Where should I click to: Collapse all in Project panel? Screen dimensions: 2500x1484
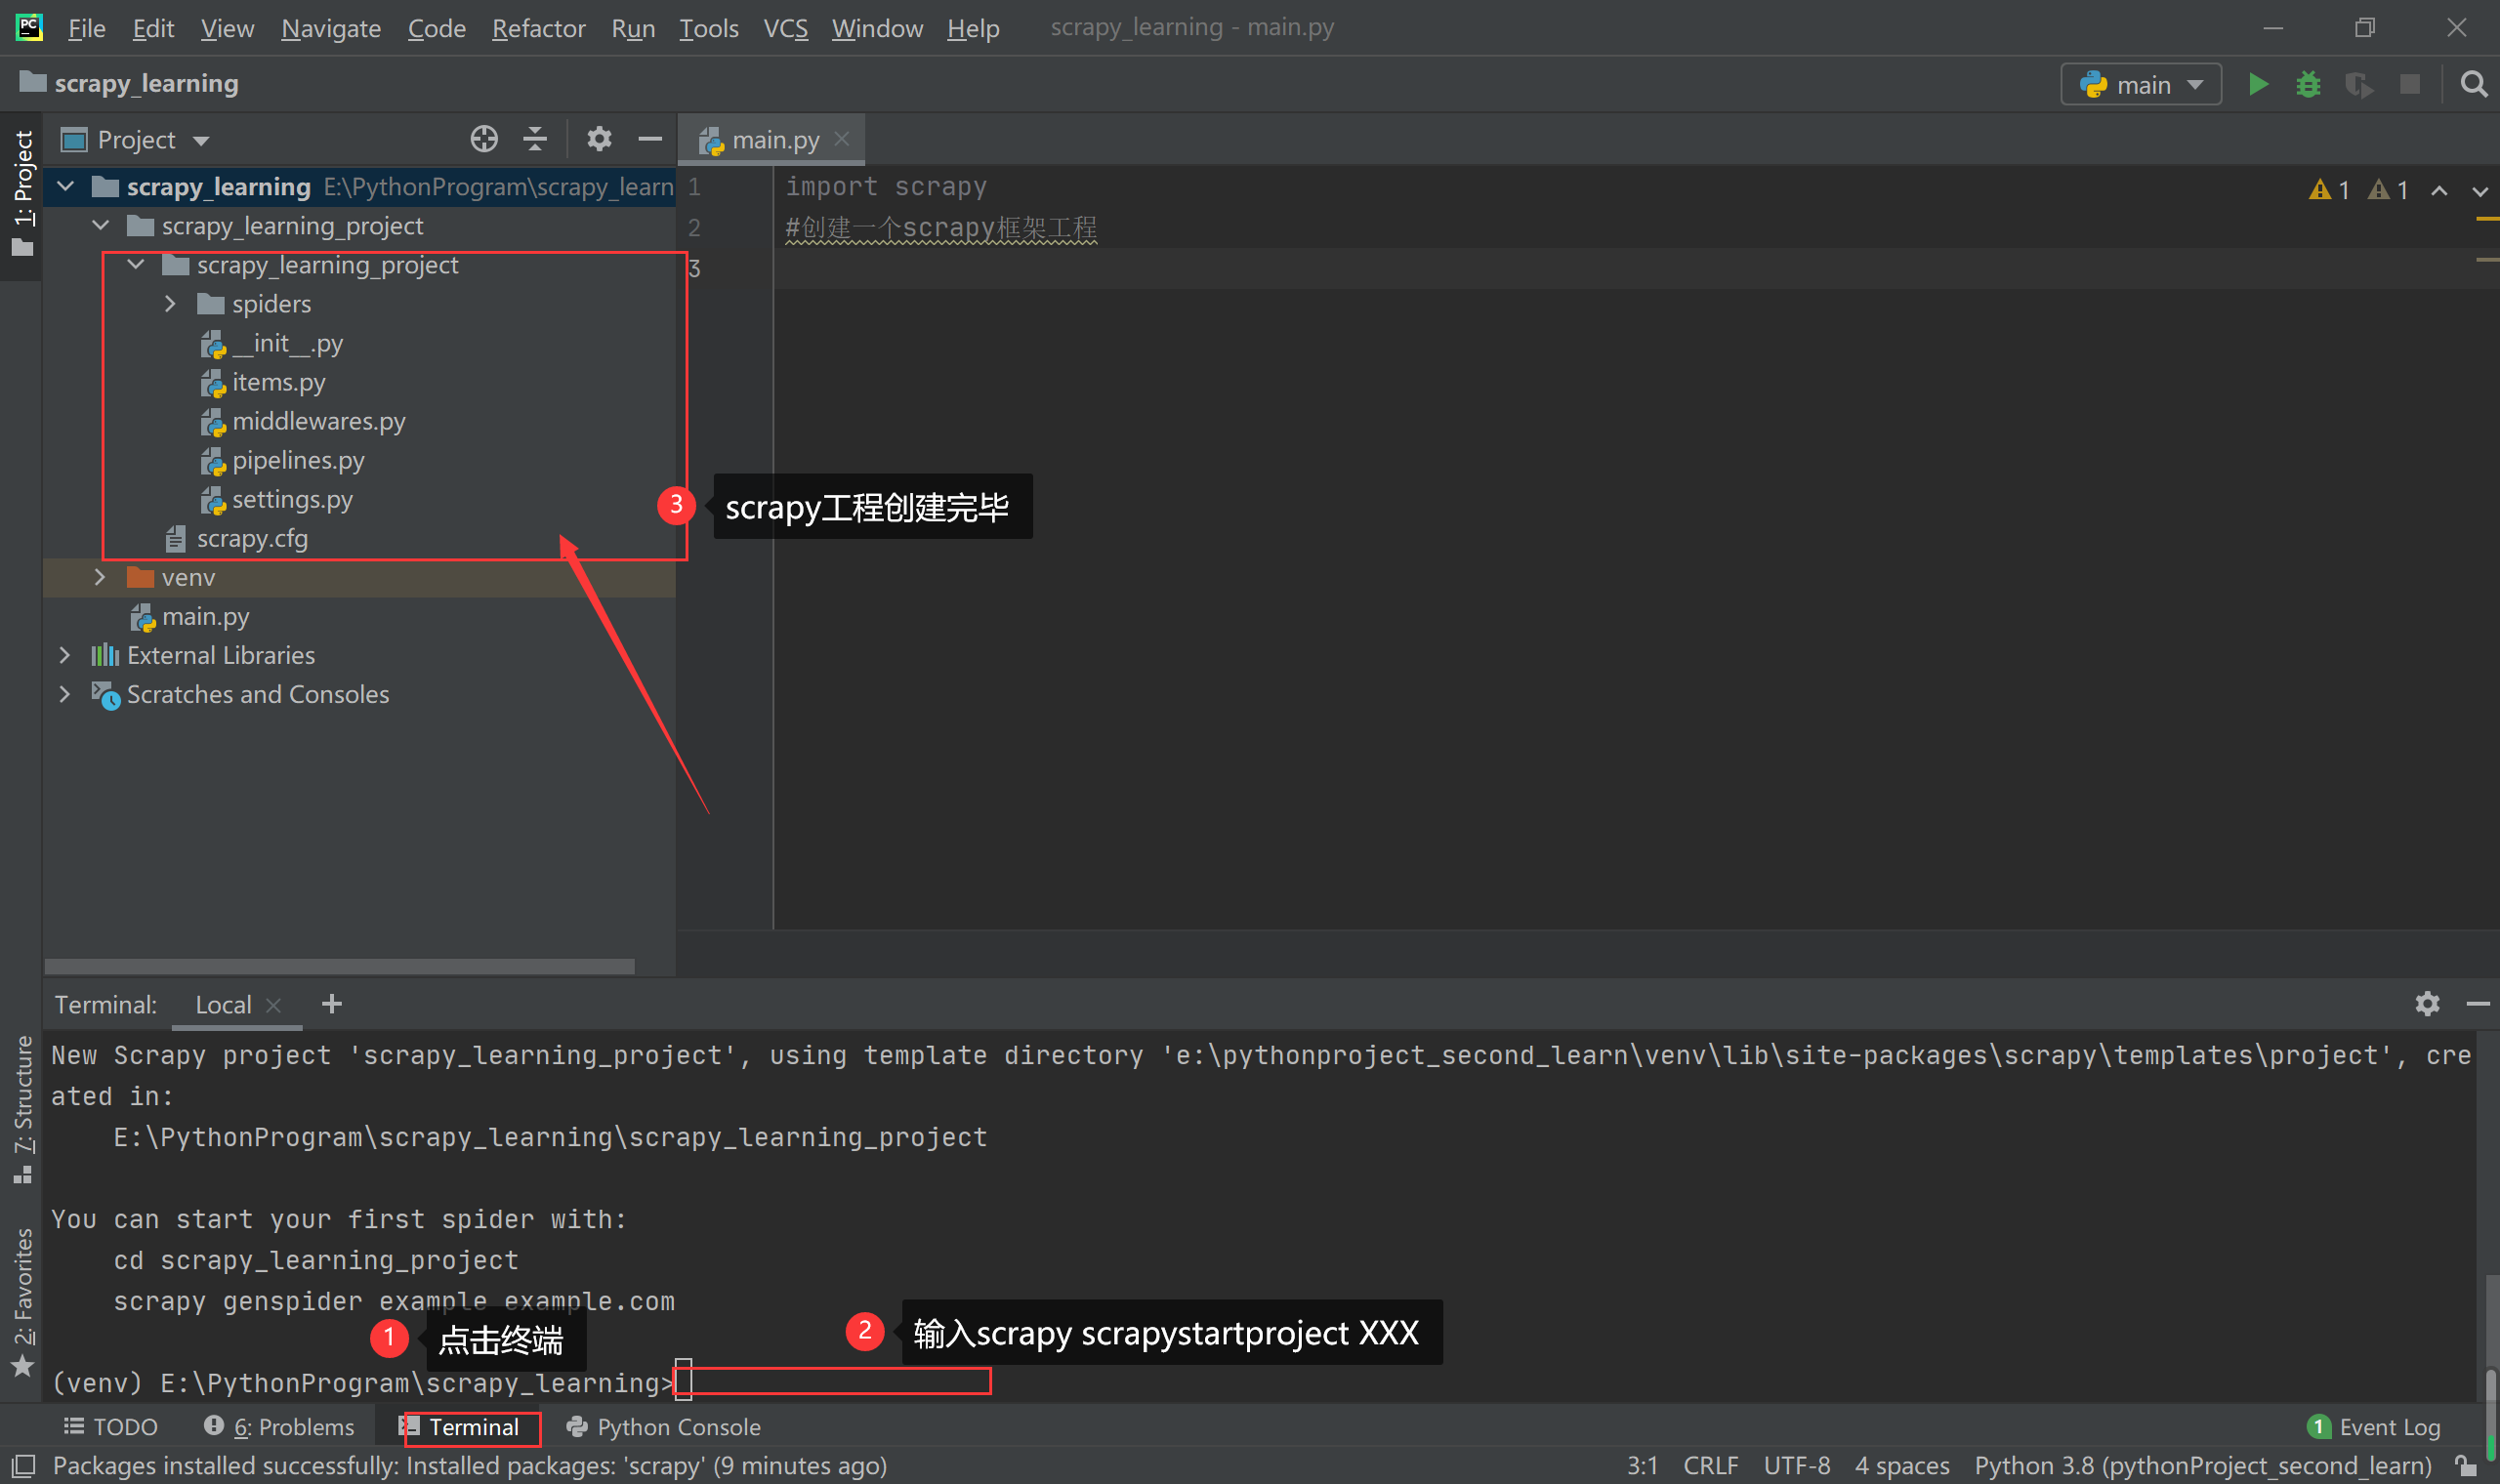click(535, 139)
